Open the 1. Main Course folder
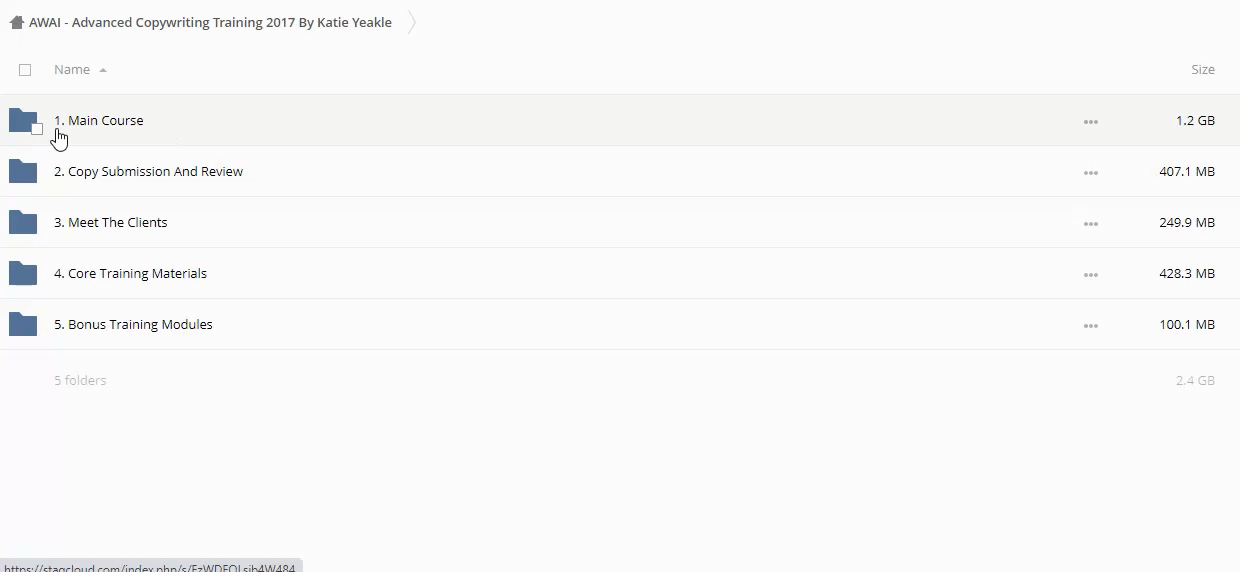This screenshot has width=1240, height=572. [x=105, y=120]
